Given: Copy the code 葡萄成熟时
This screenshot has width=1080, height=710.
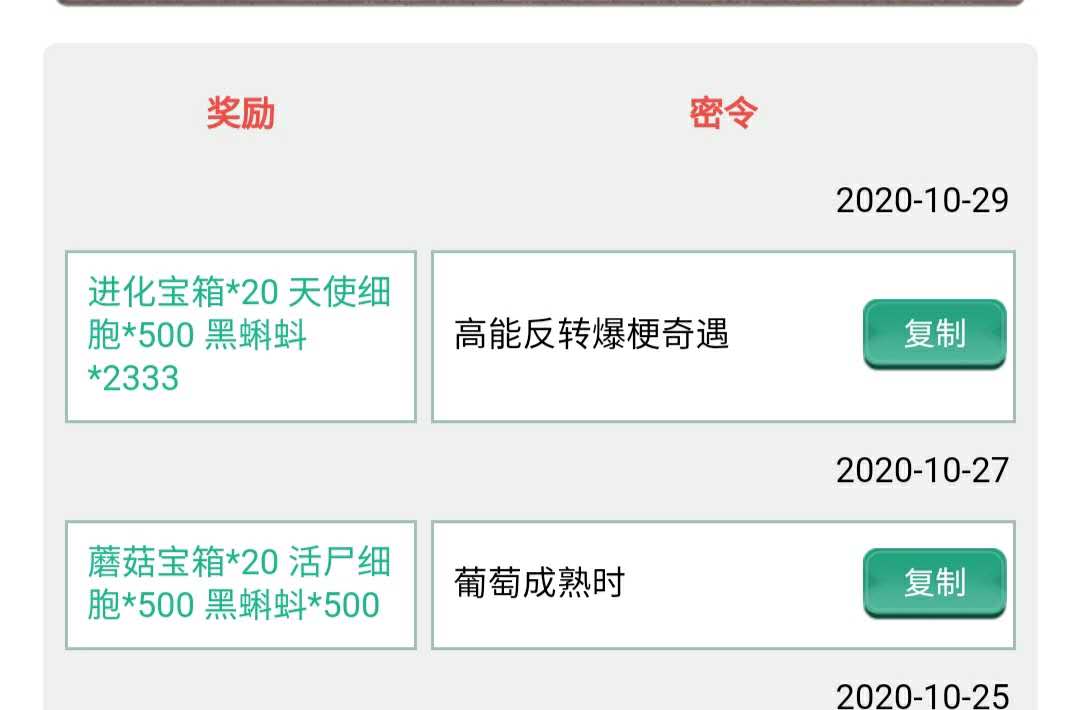Looking at the screenshot, I should coord(934,583).
